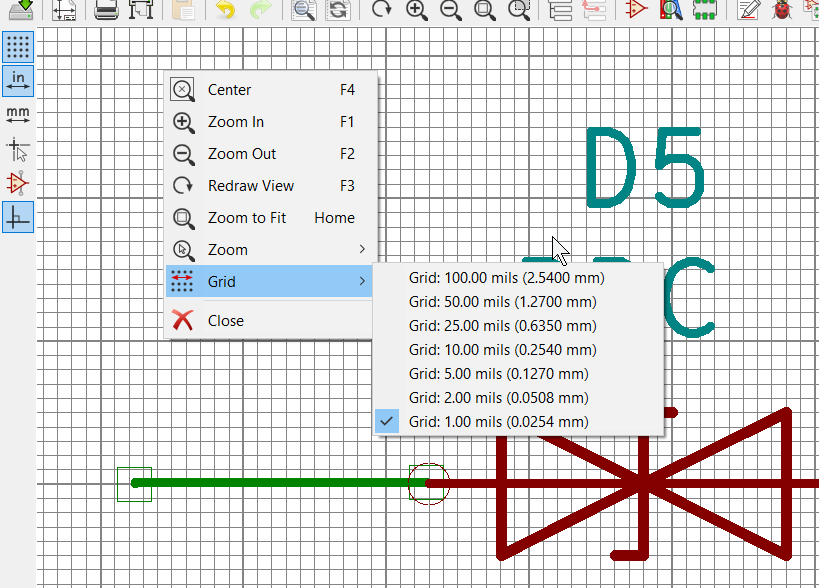The width and height of the screenshot is (819, 588).
Task: Select Zoom to Fit menu item
Action: tap(270, 218)
